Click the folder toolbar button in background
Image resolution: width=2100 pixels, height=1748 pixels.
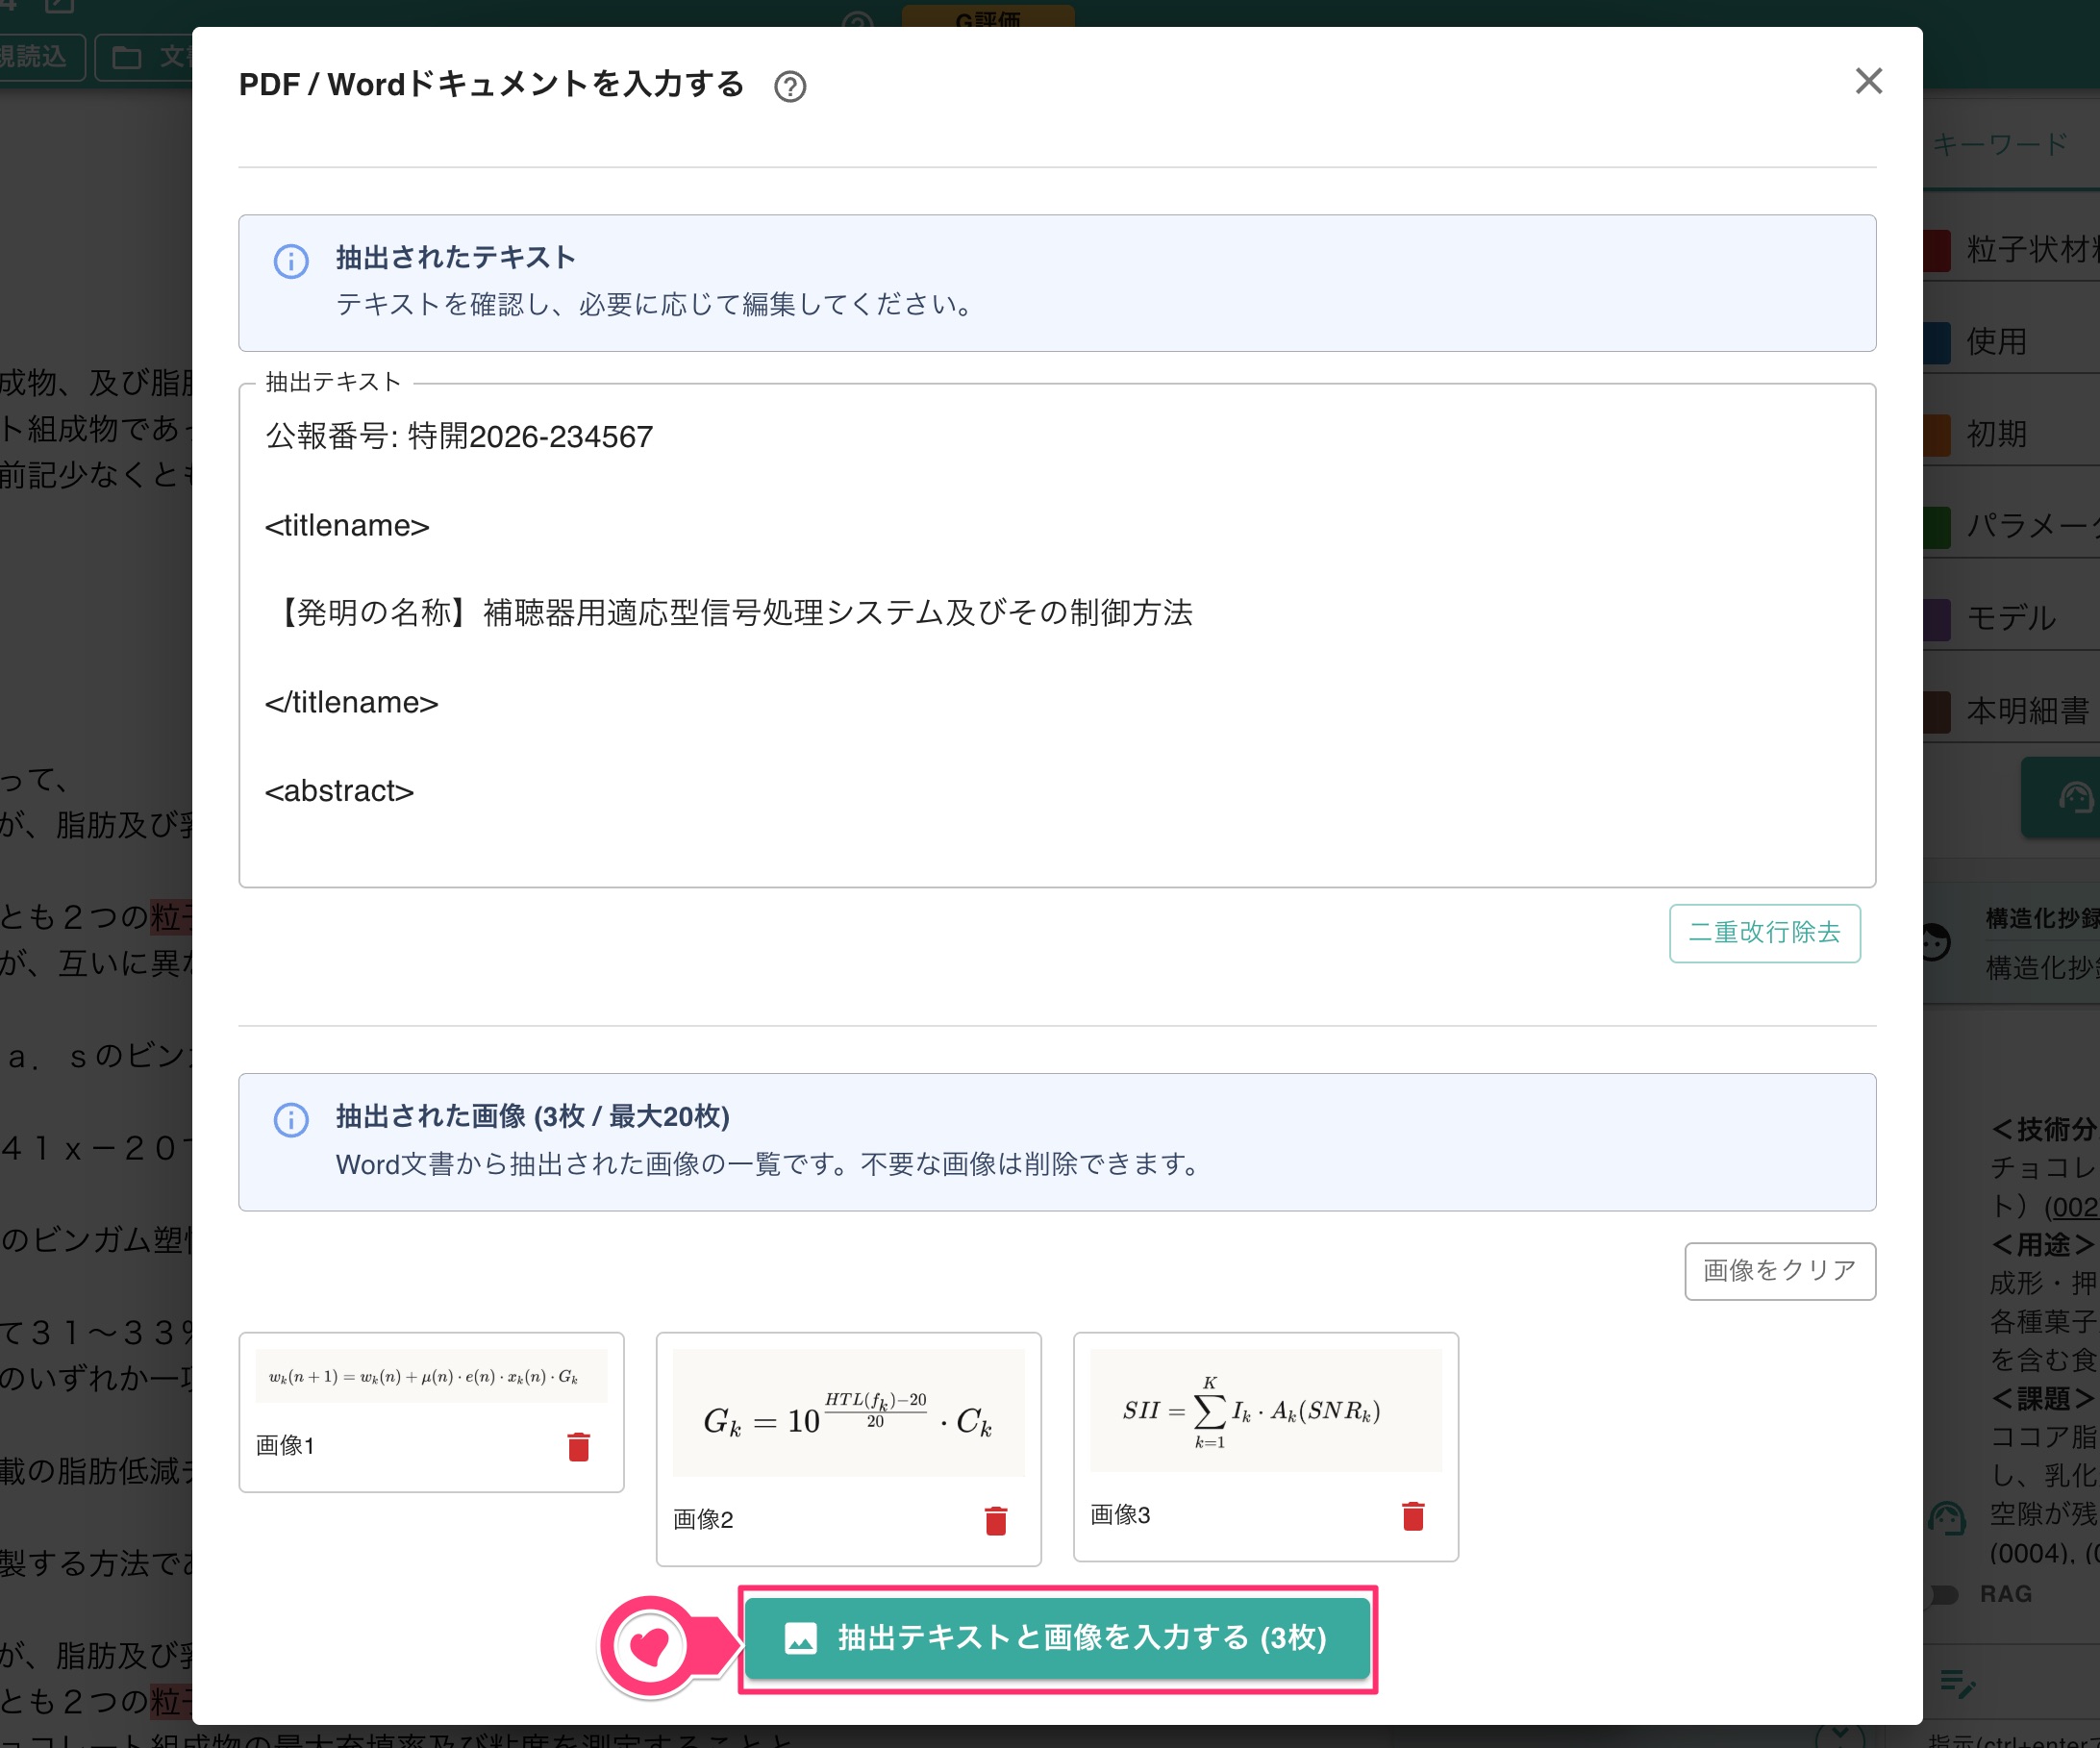tap(145, 57)
